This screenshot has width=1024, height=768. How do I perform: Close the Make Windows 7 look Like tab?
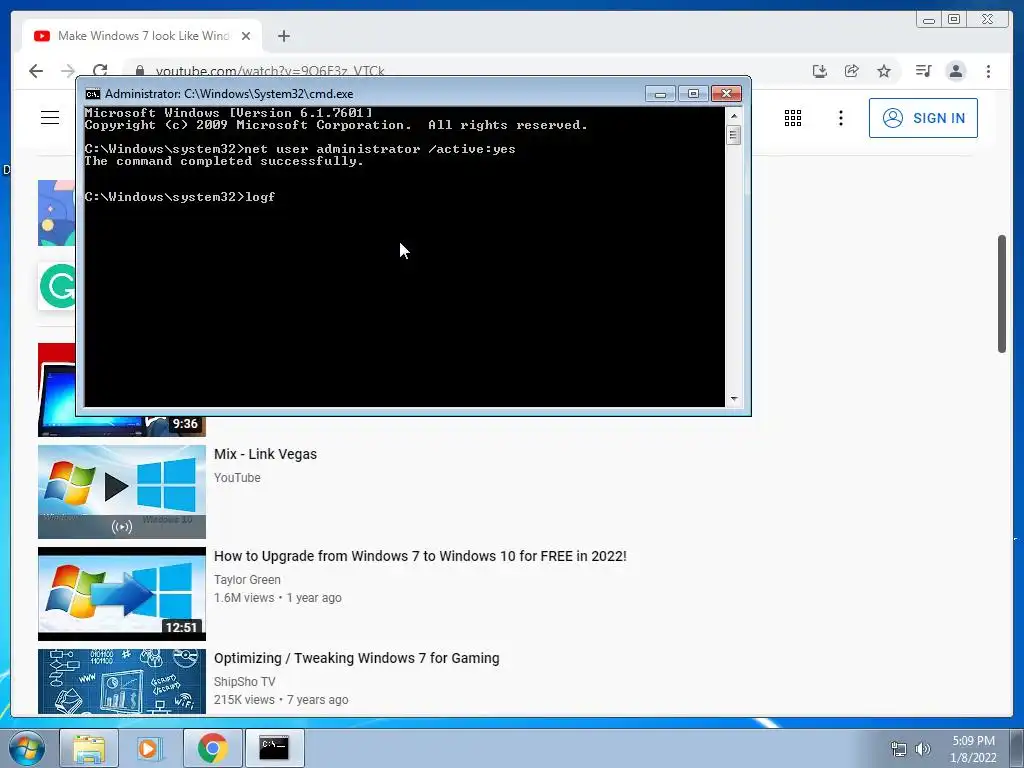point(246,36)
